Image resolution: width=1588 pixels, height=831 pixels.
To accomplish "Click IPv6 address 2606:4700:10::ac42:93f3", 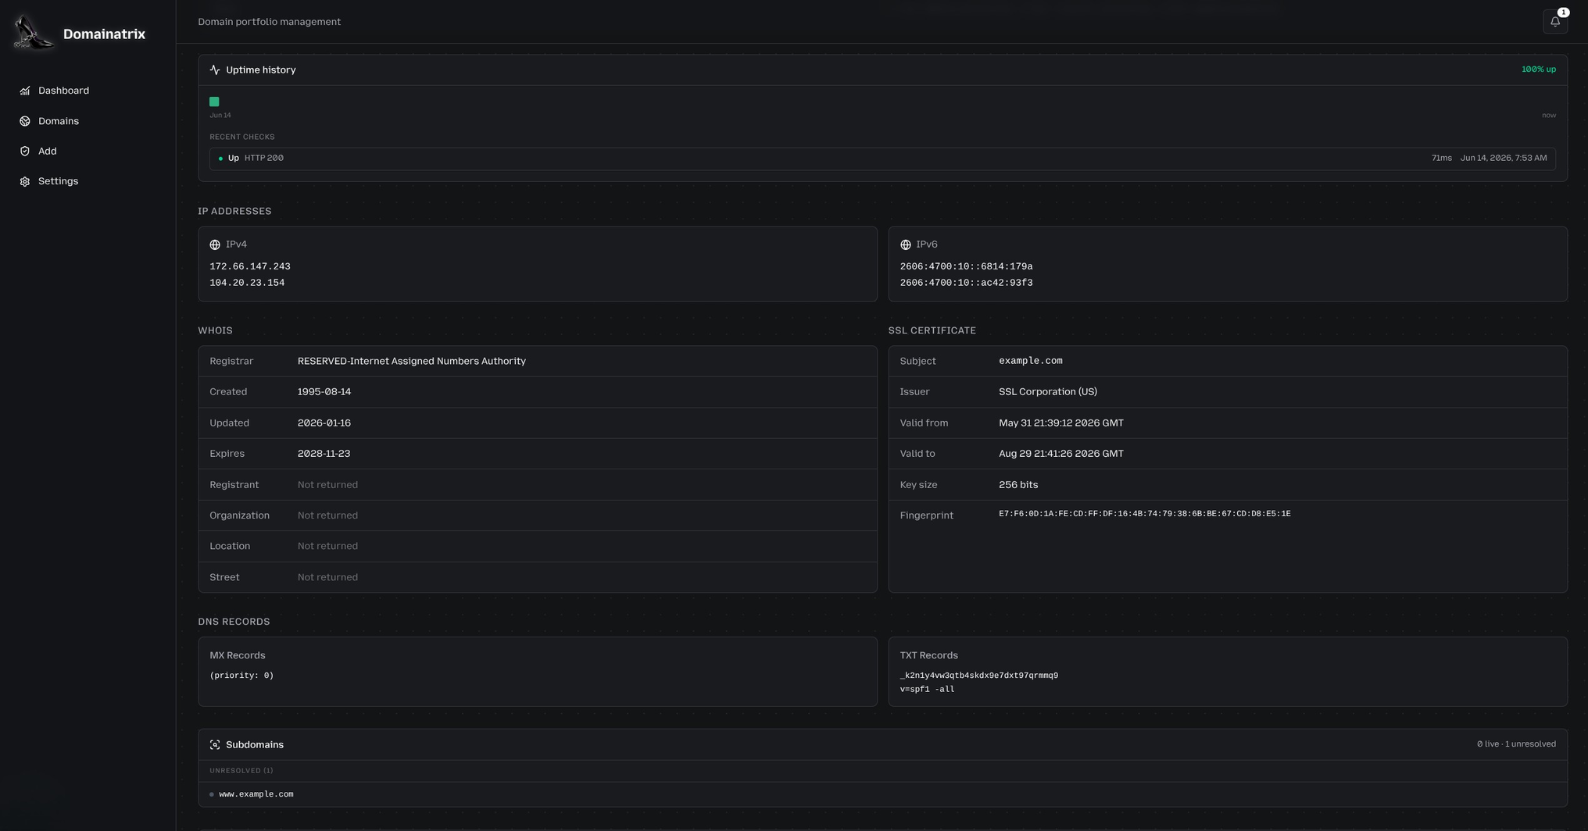I will point(966,283).
